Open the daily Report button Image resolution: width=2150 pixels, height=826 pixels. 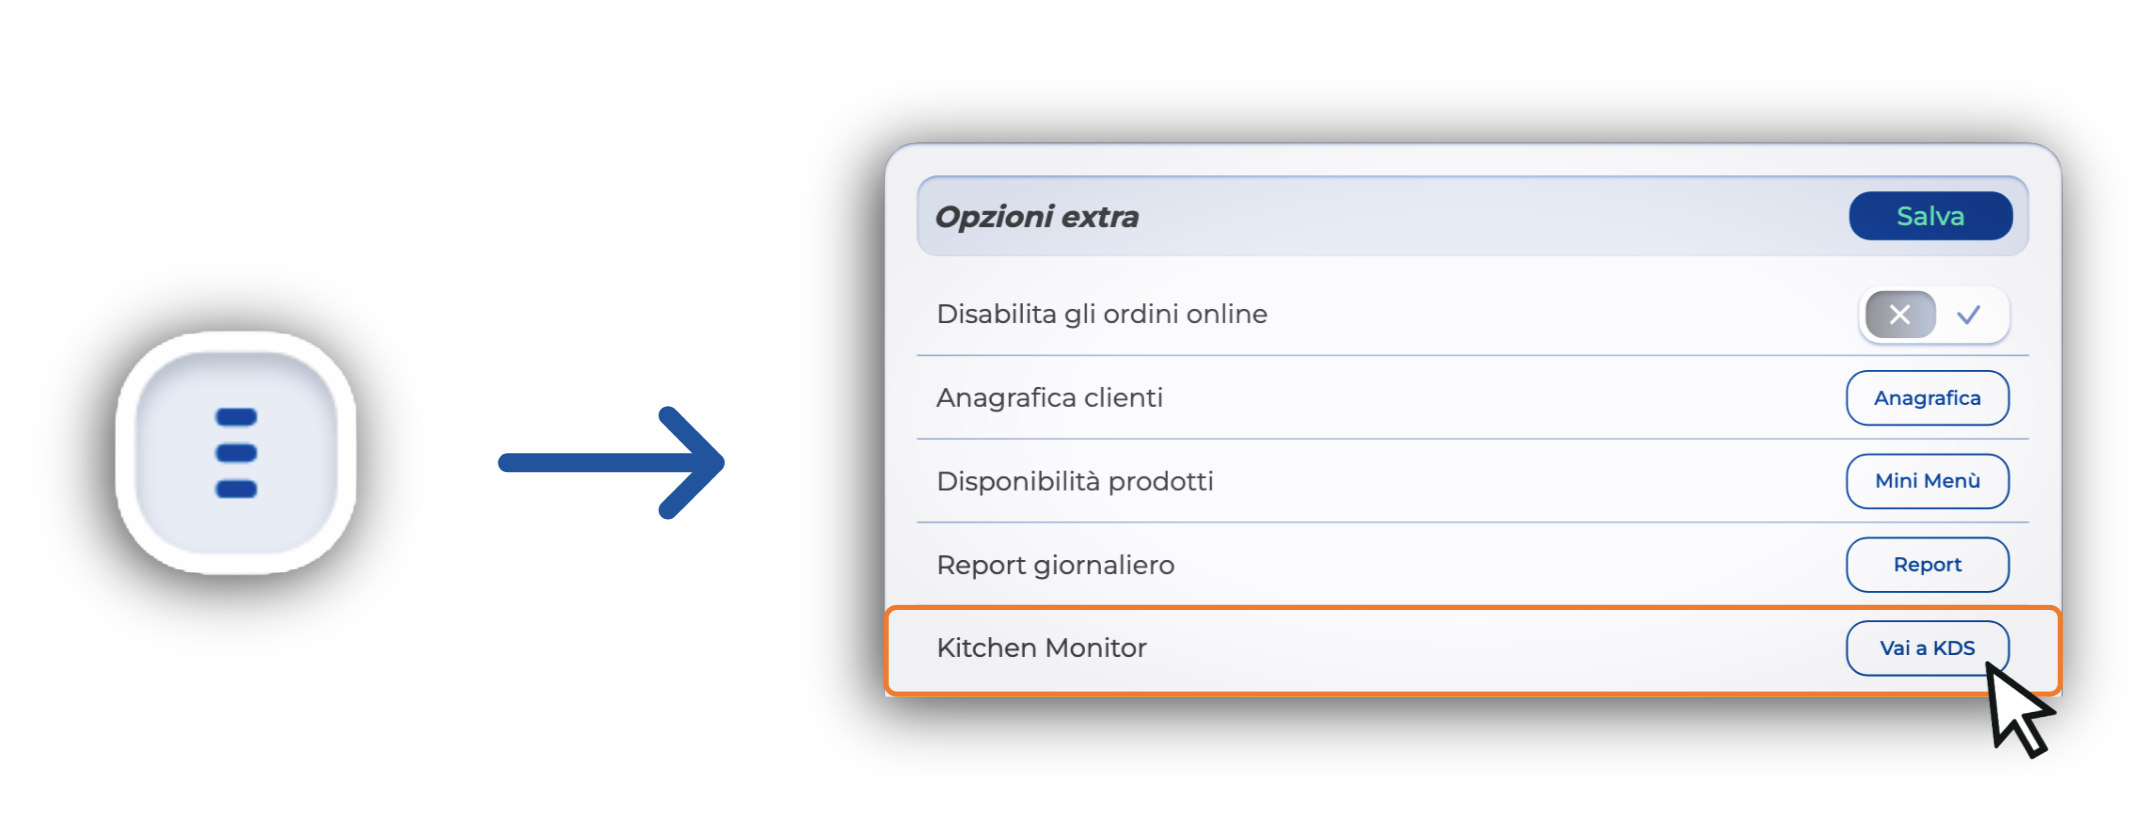click(1926, 565)
